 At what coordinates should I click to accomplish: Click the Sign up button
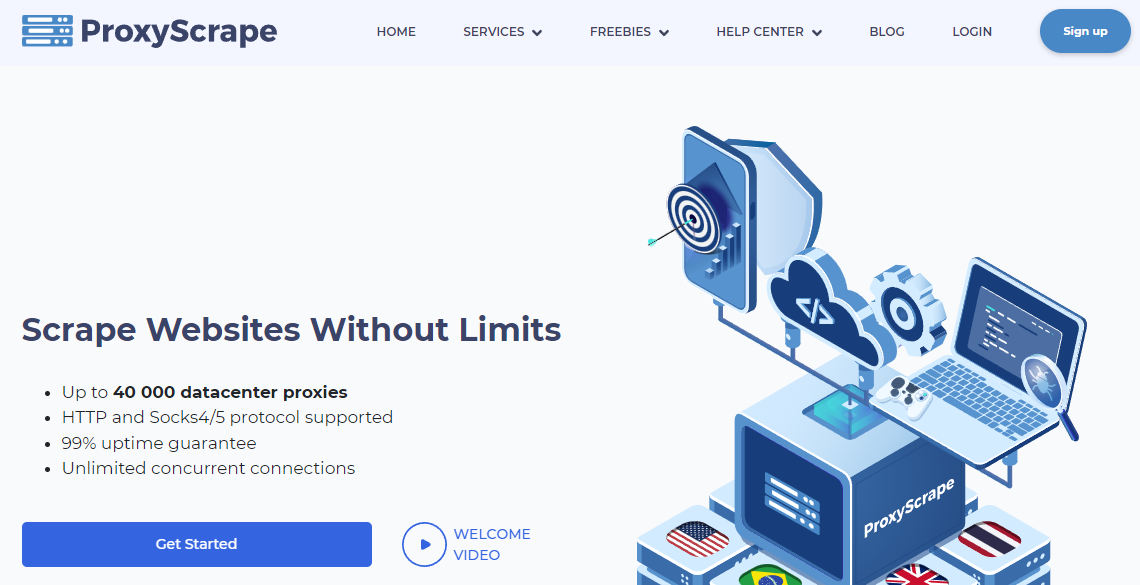(1085, 31)
